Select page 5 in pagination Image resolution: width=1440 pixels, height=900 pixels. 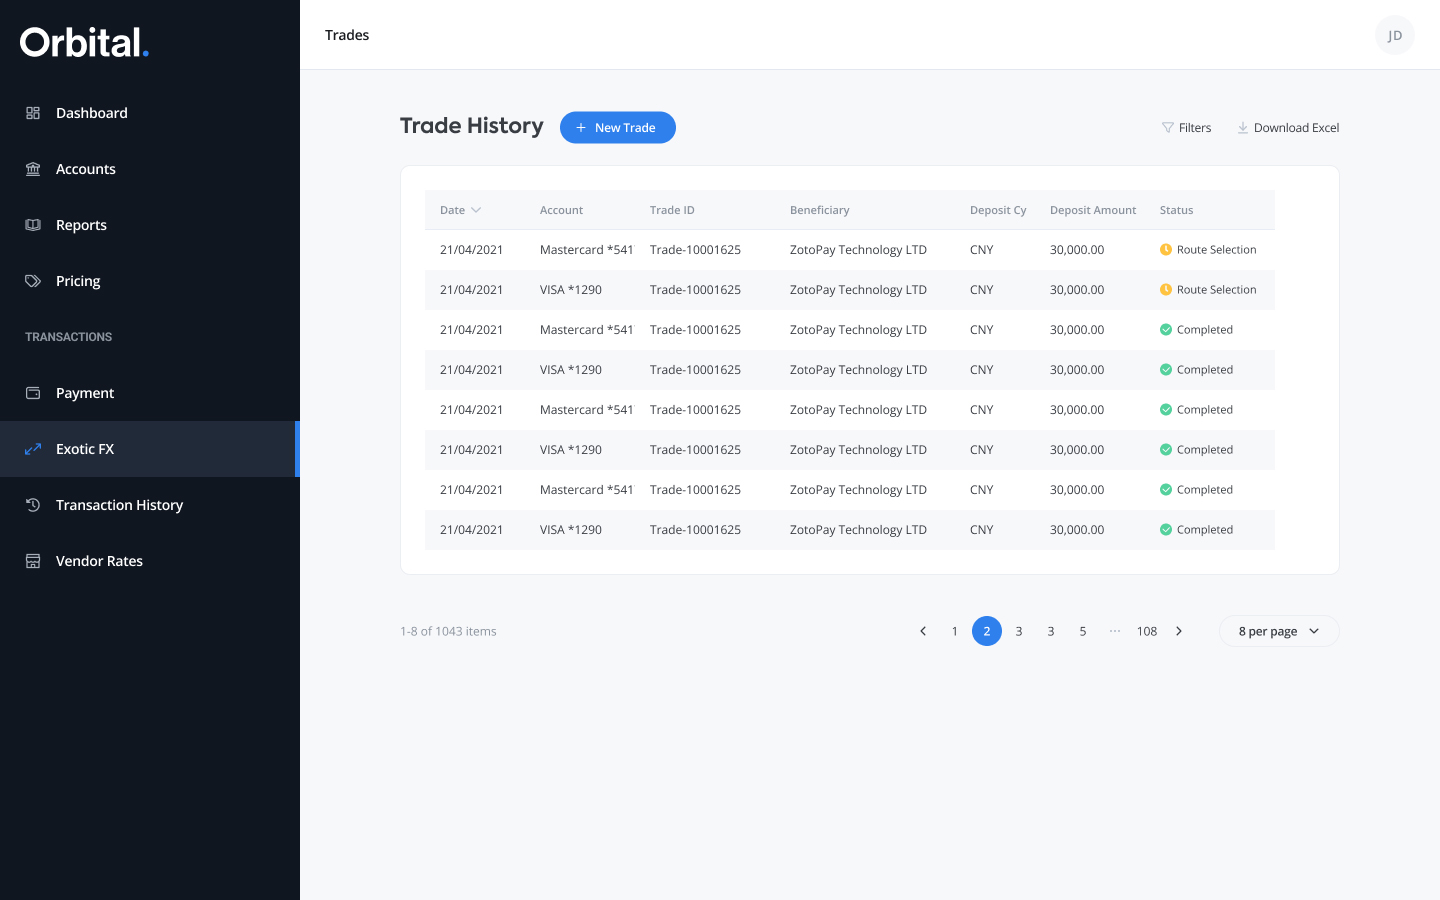click(x=1083, y=631)
